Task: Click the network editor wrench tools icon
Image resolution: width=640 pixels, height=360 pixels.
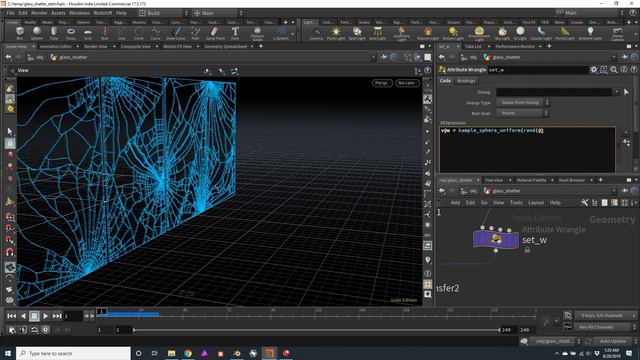Action: click(x=584, y=202)
